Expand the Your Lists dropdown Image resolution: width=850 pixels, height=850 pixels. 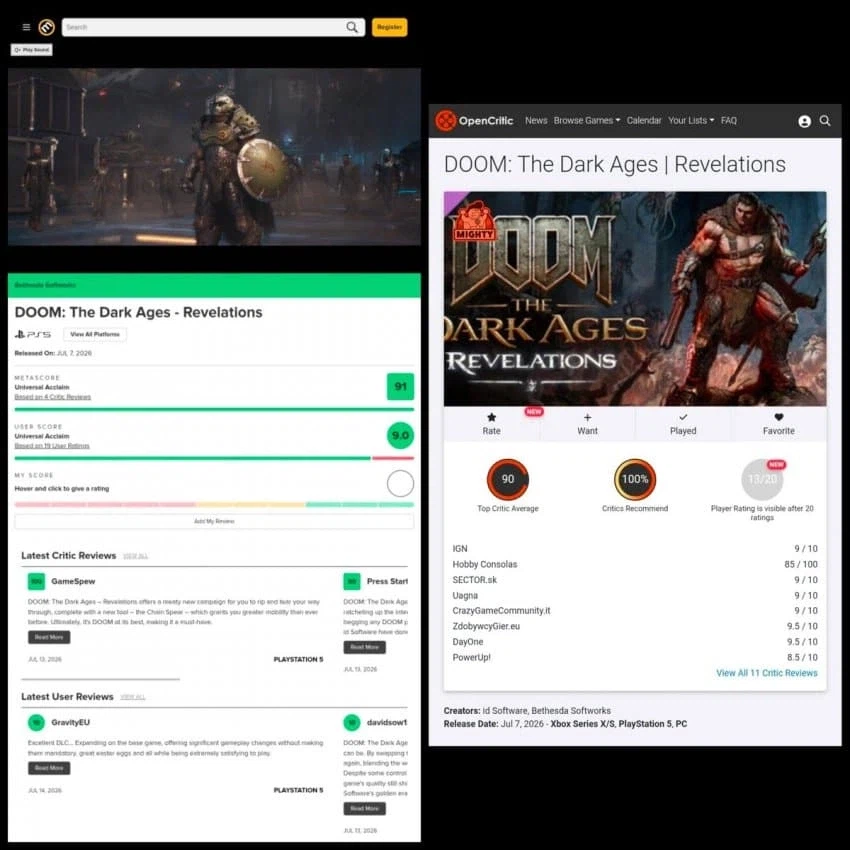[x=691, y=120]
